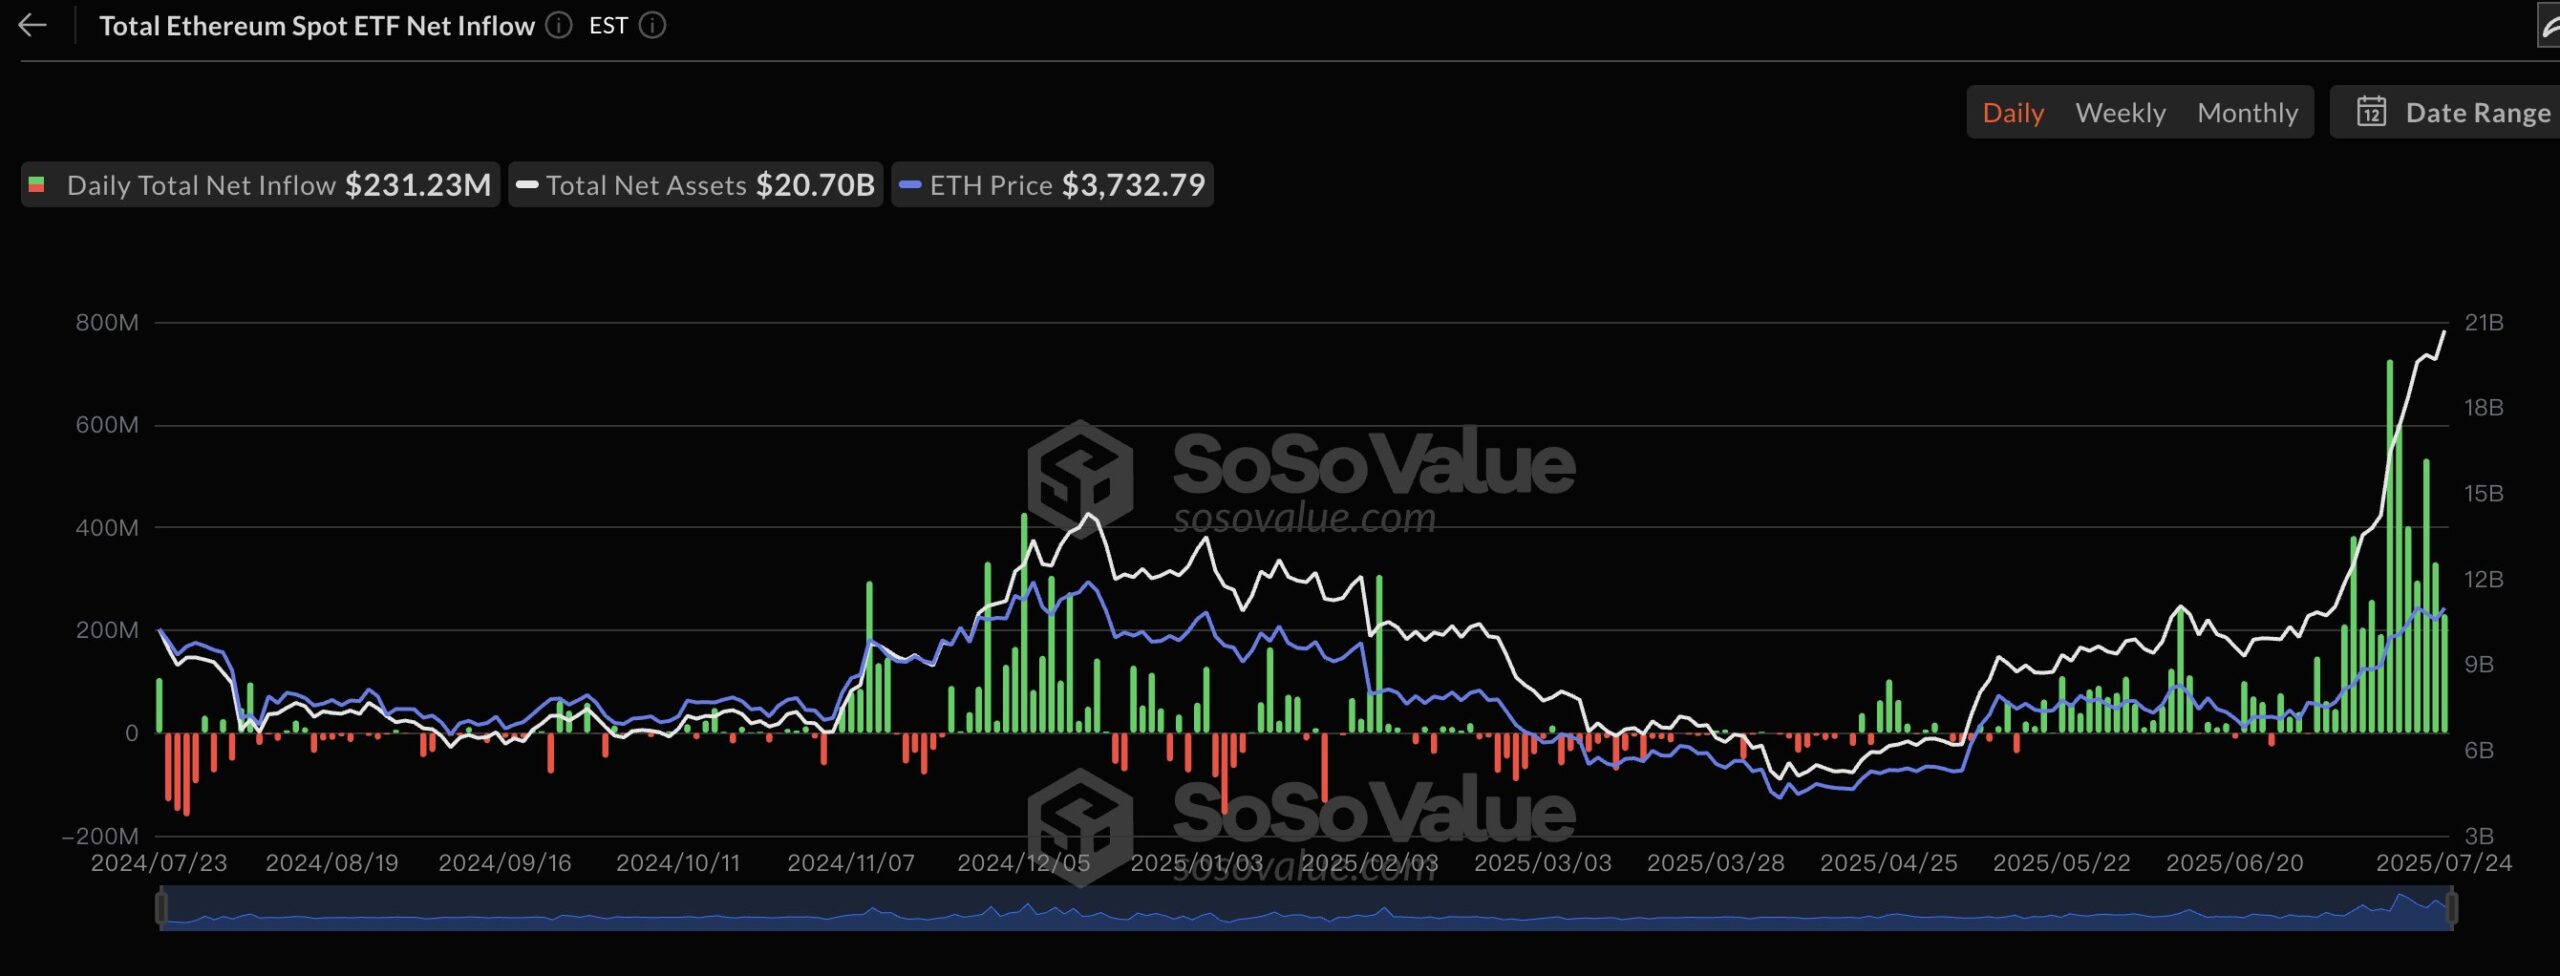Open the Date Range picker
The image size is (2560, 976).
click(2446, 112)
